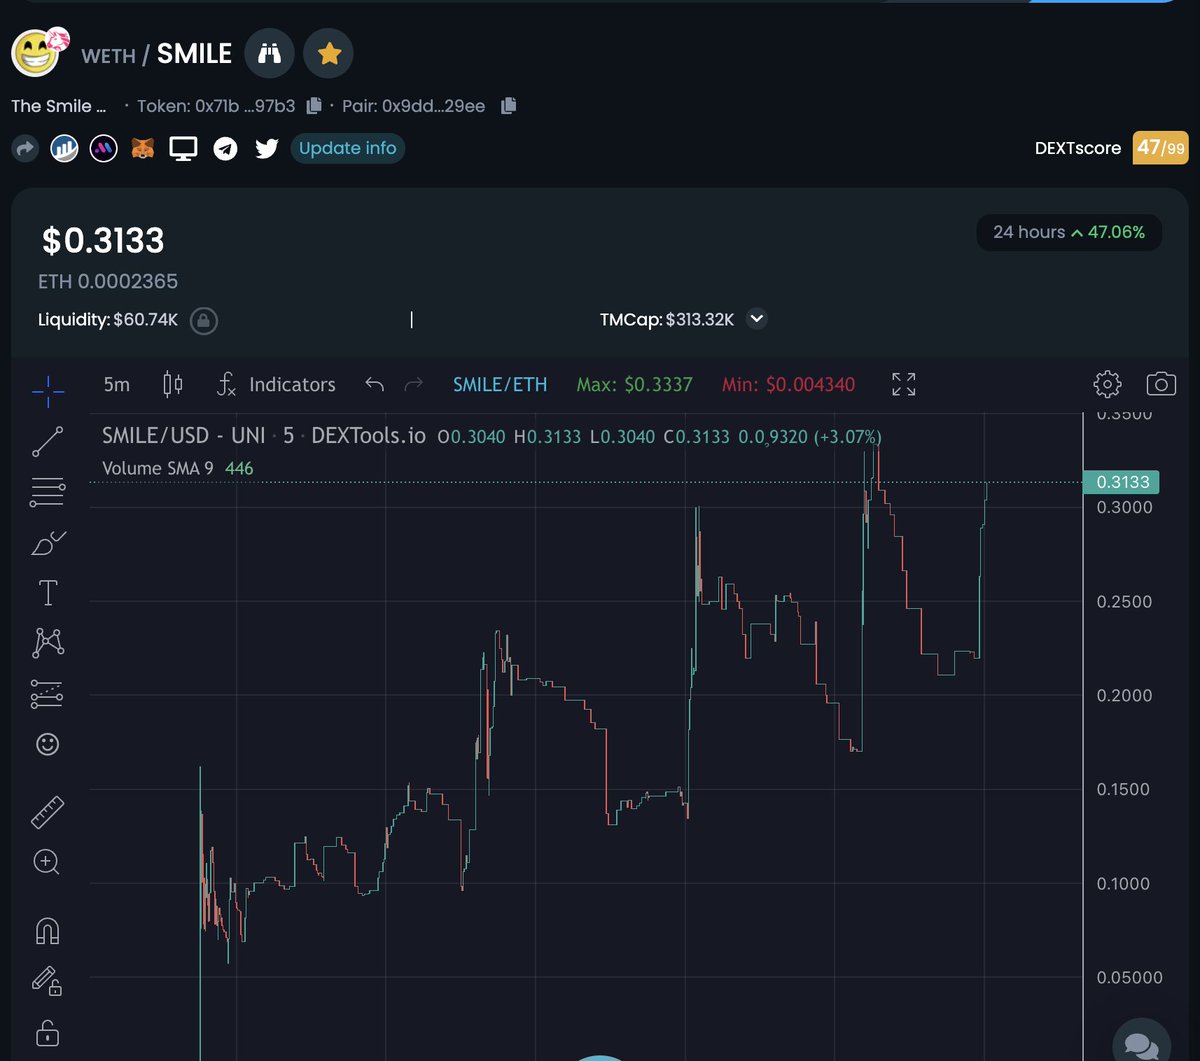Lock all drawings with the padlock tool
The image size is (1200, 1061).
tap(46, 1033)
